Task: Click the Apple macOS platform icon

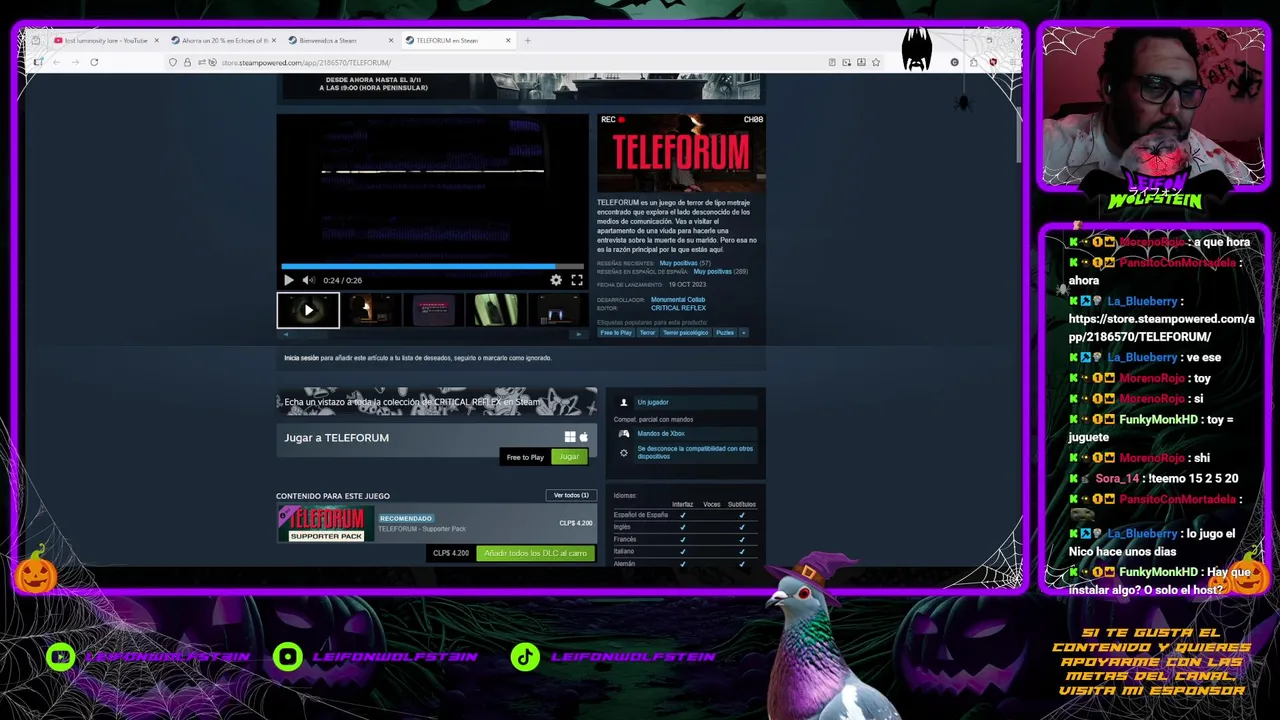Action: point(584,437)
